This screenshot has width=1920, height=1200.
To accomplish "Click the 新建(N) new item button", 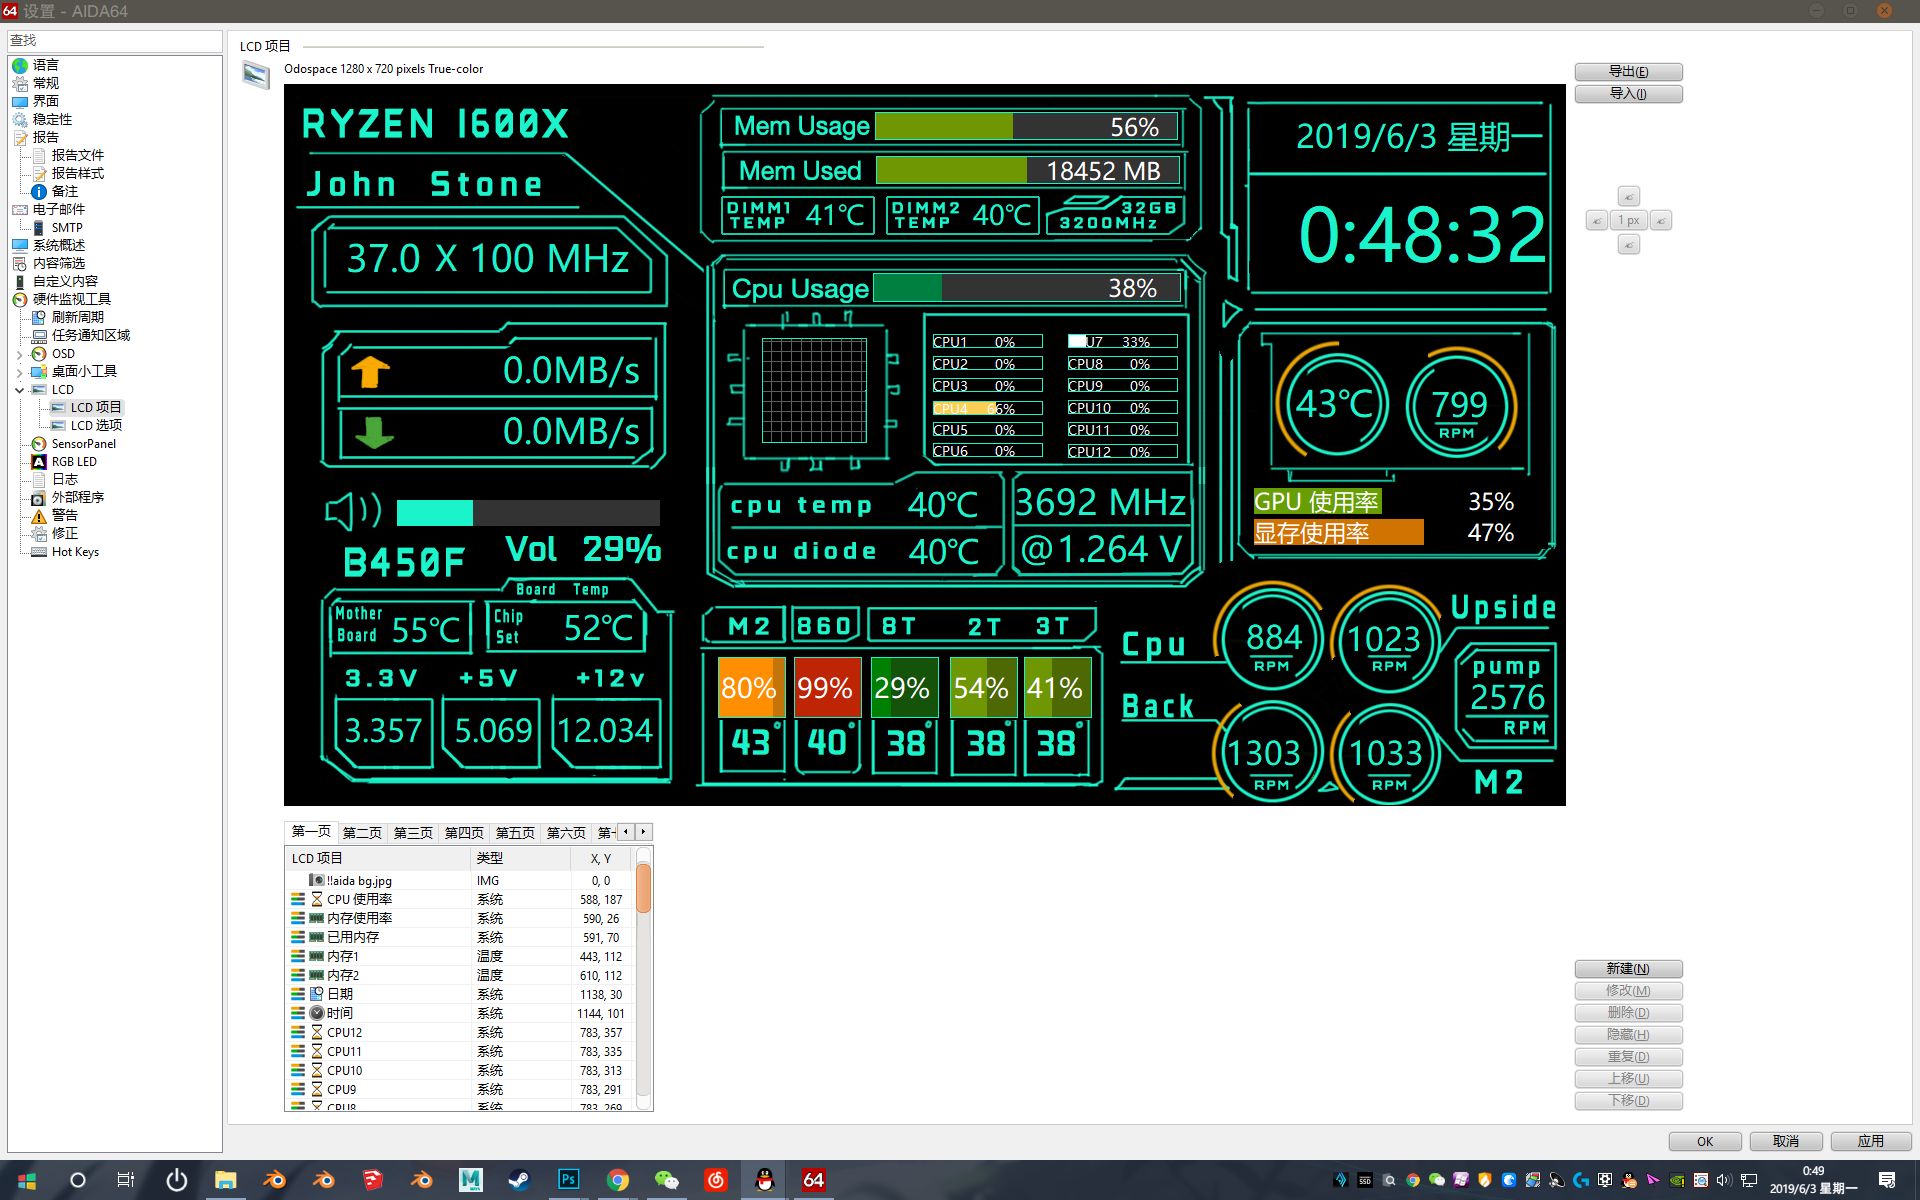I will click(1628, 968).
